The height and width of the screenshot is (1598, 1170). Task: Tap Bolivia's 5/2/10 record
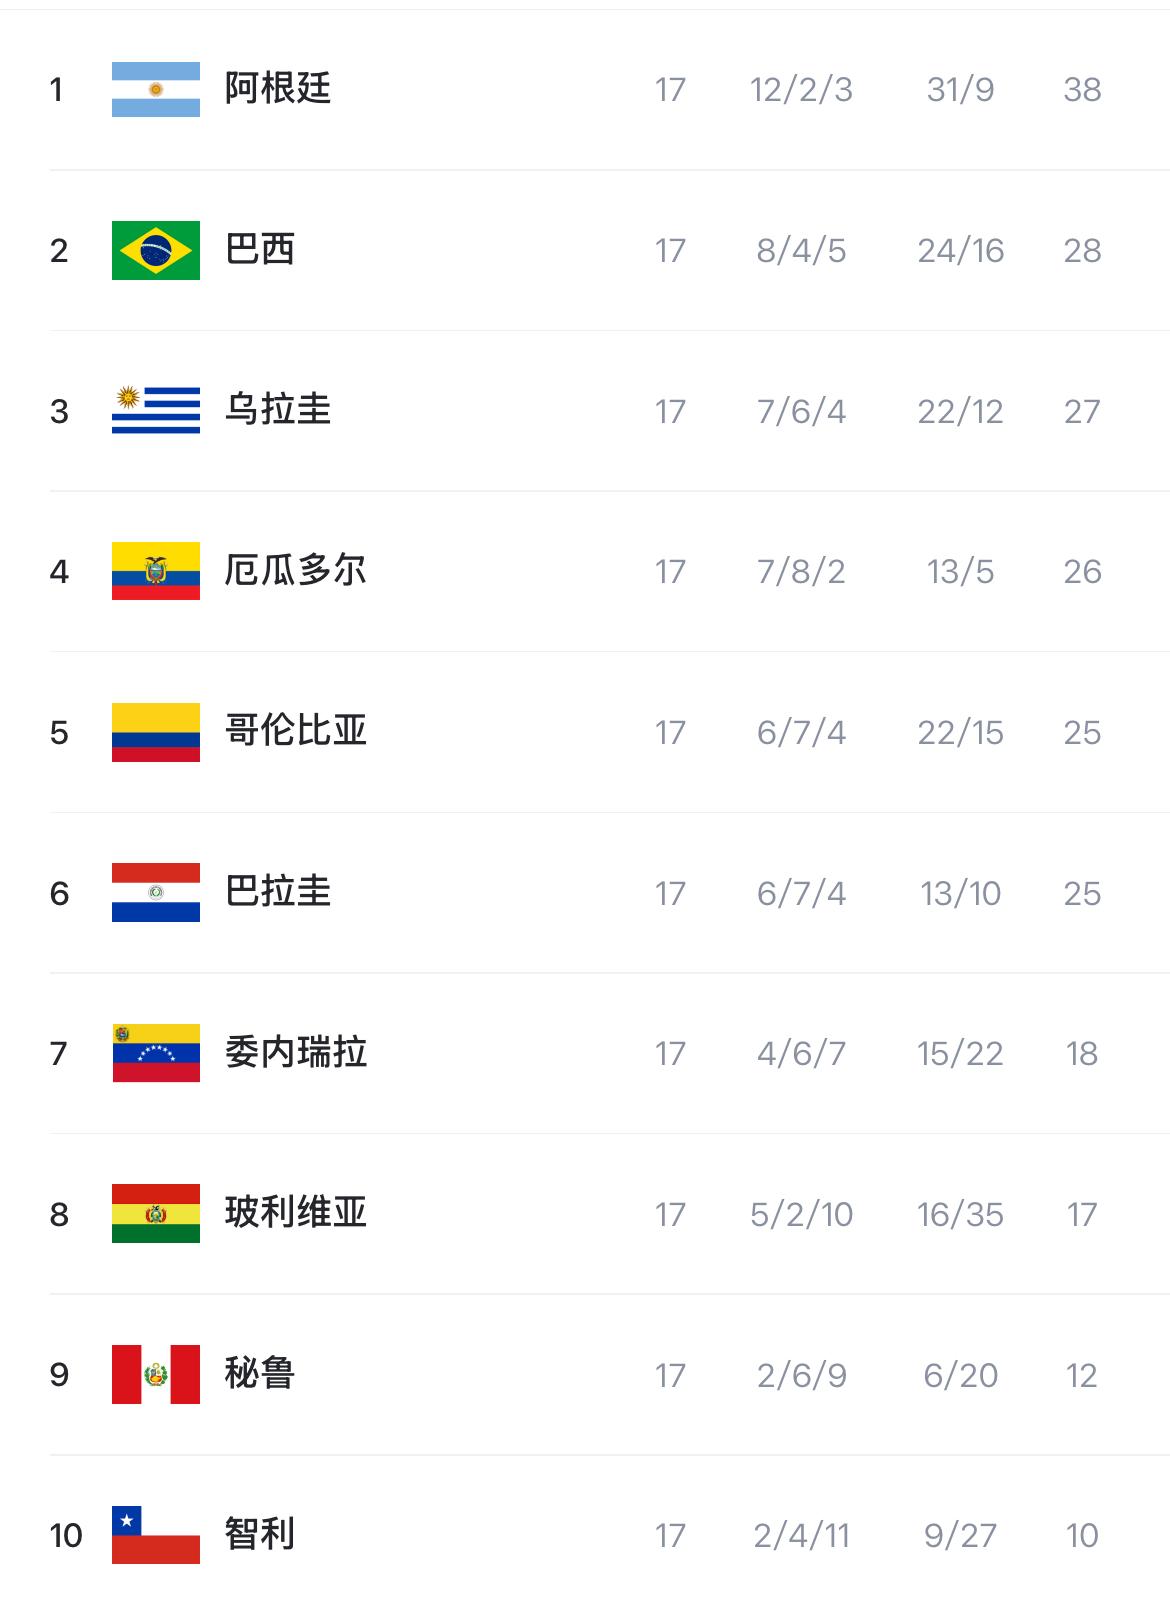pos(801,1214)
